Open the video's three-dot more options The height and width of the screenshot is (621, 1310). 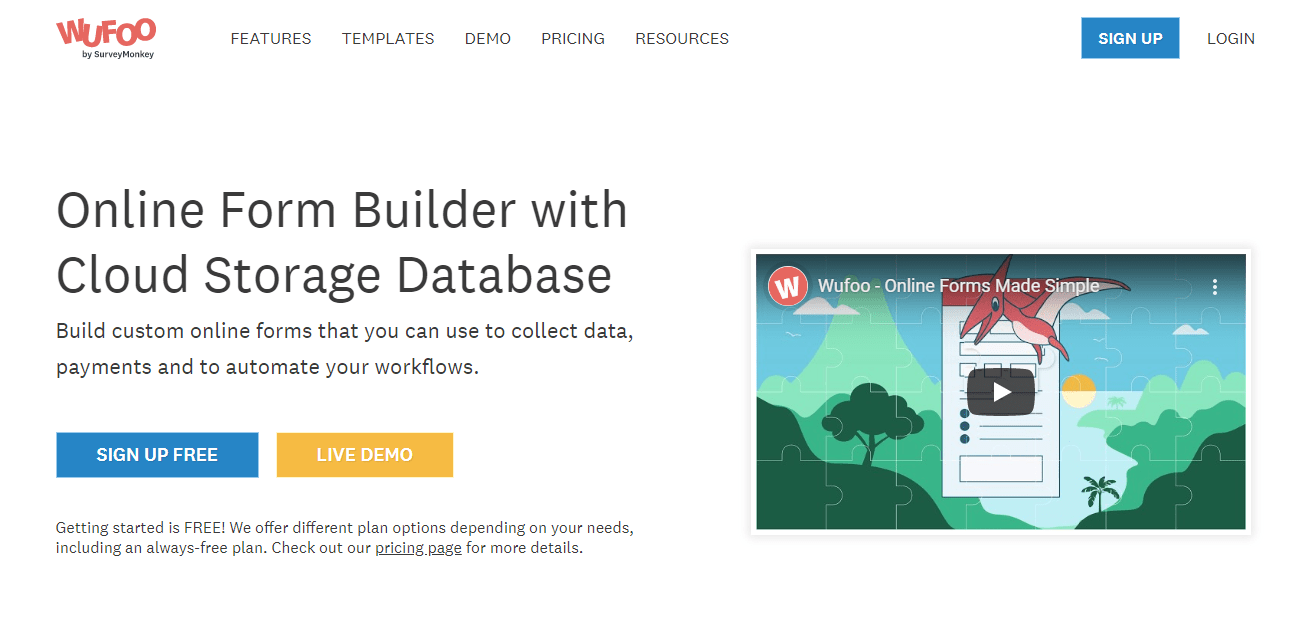coord(1214,287)
